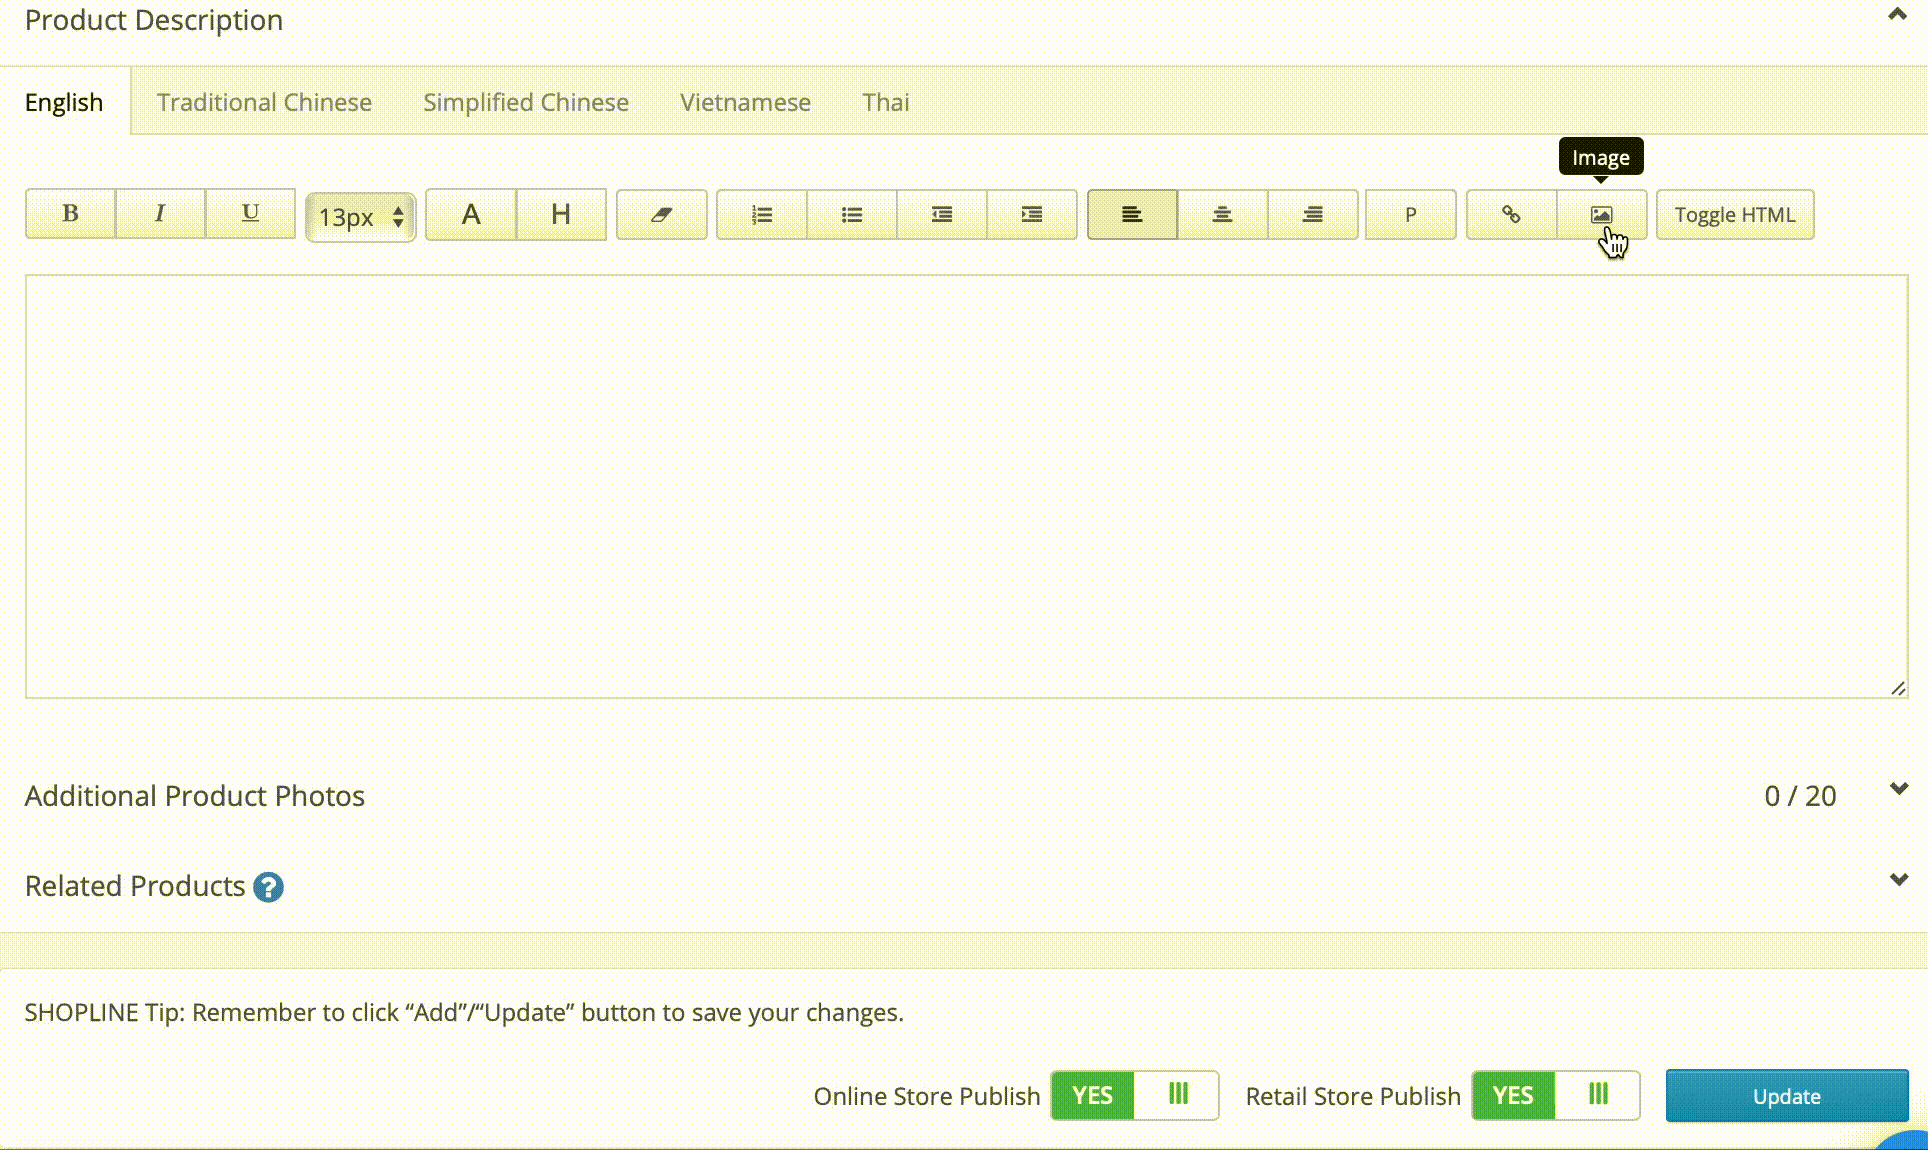The image size is (1928, 1150).
Task: Insert a bulleted list
Action: [x=852, y=215]
